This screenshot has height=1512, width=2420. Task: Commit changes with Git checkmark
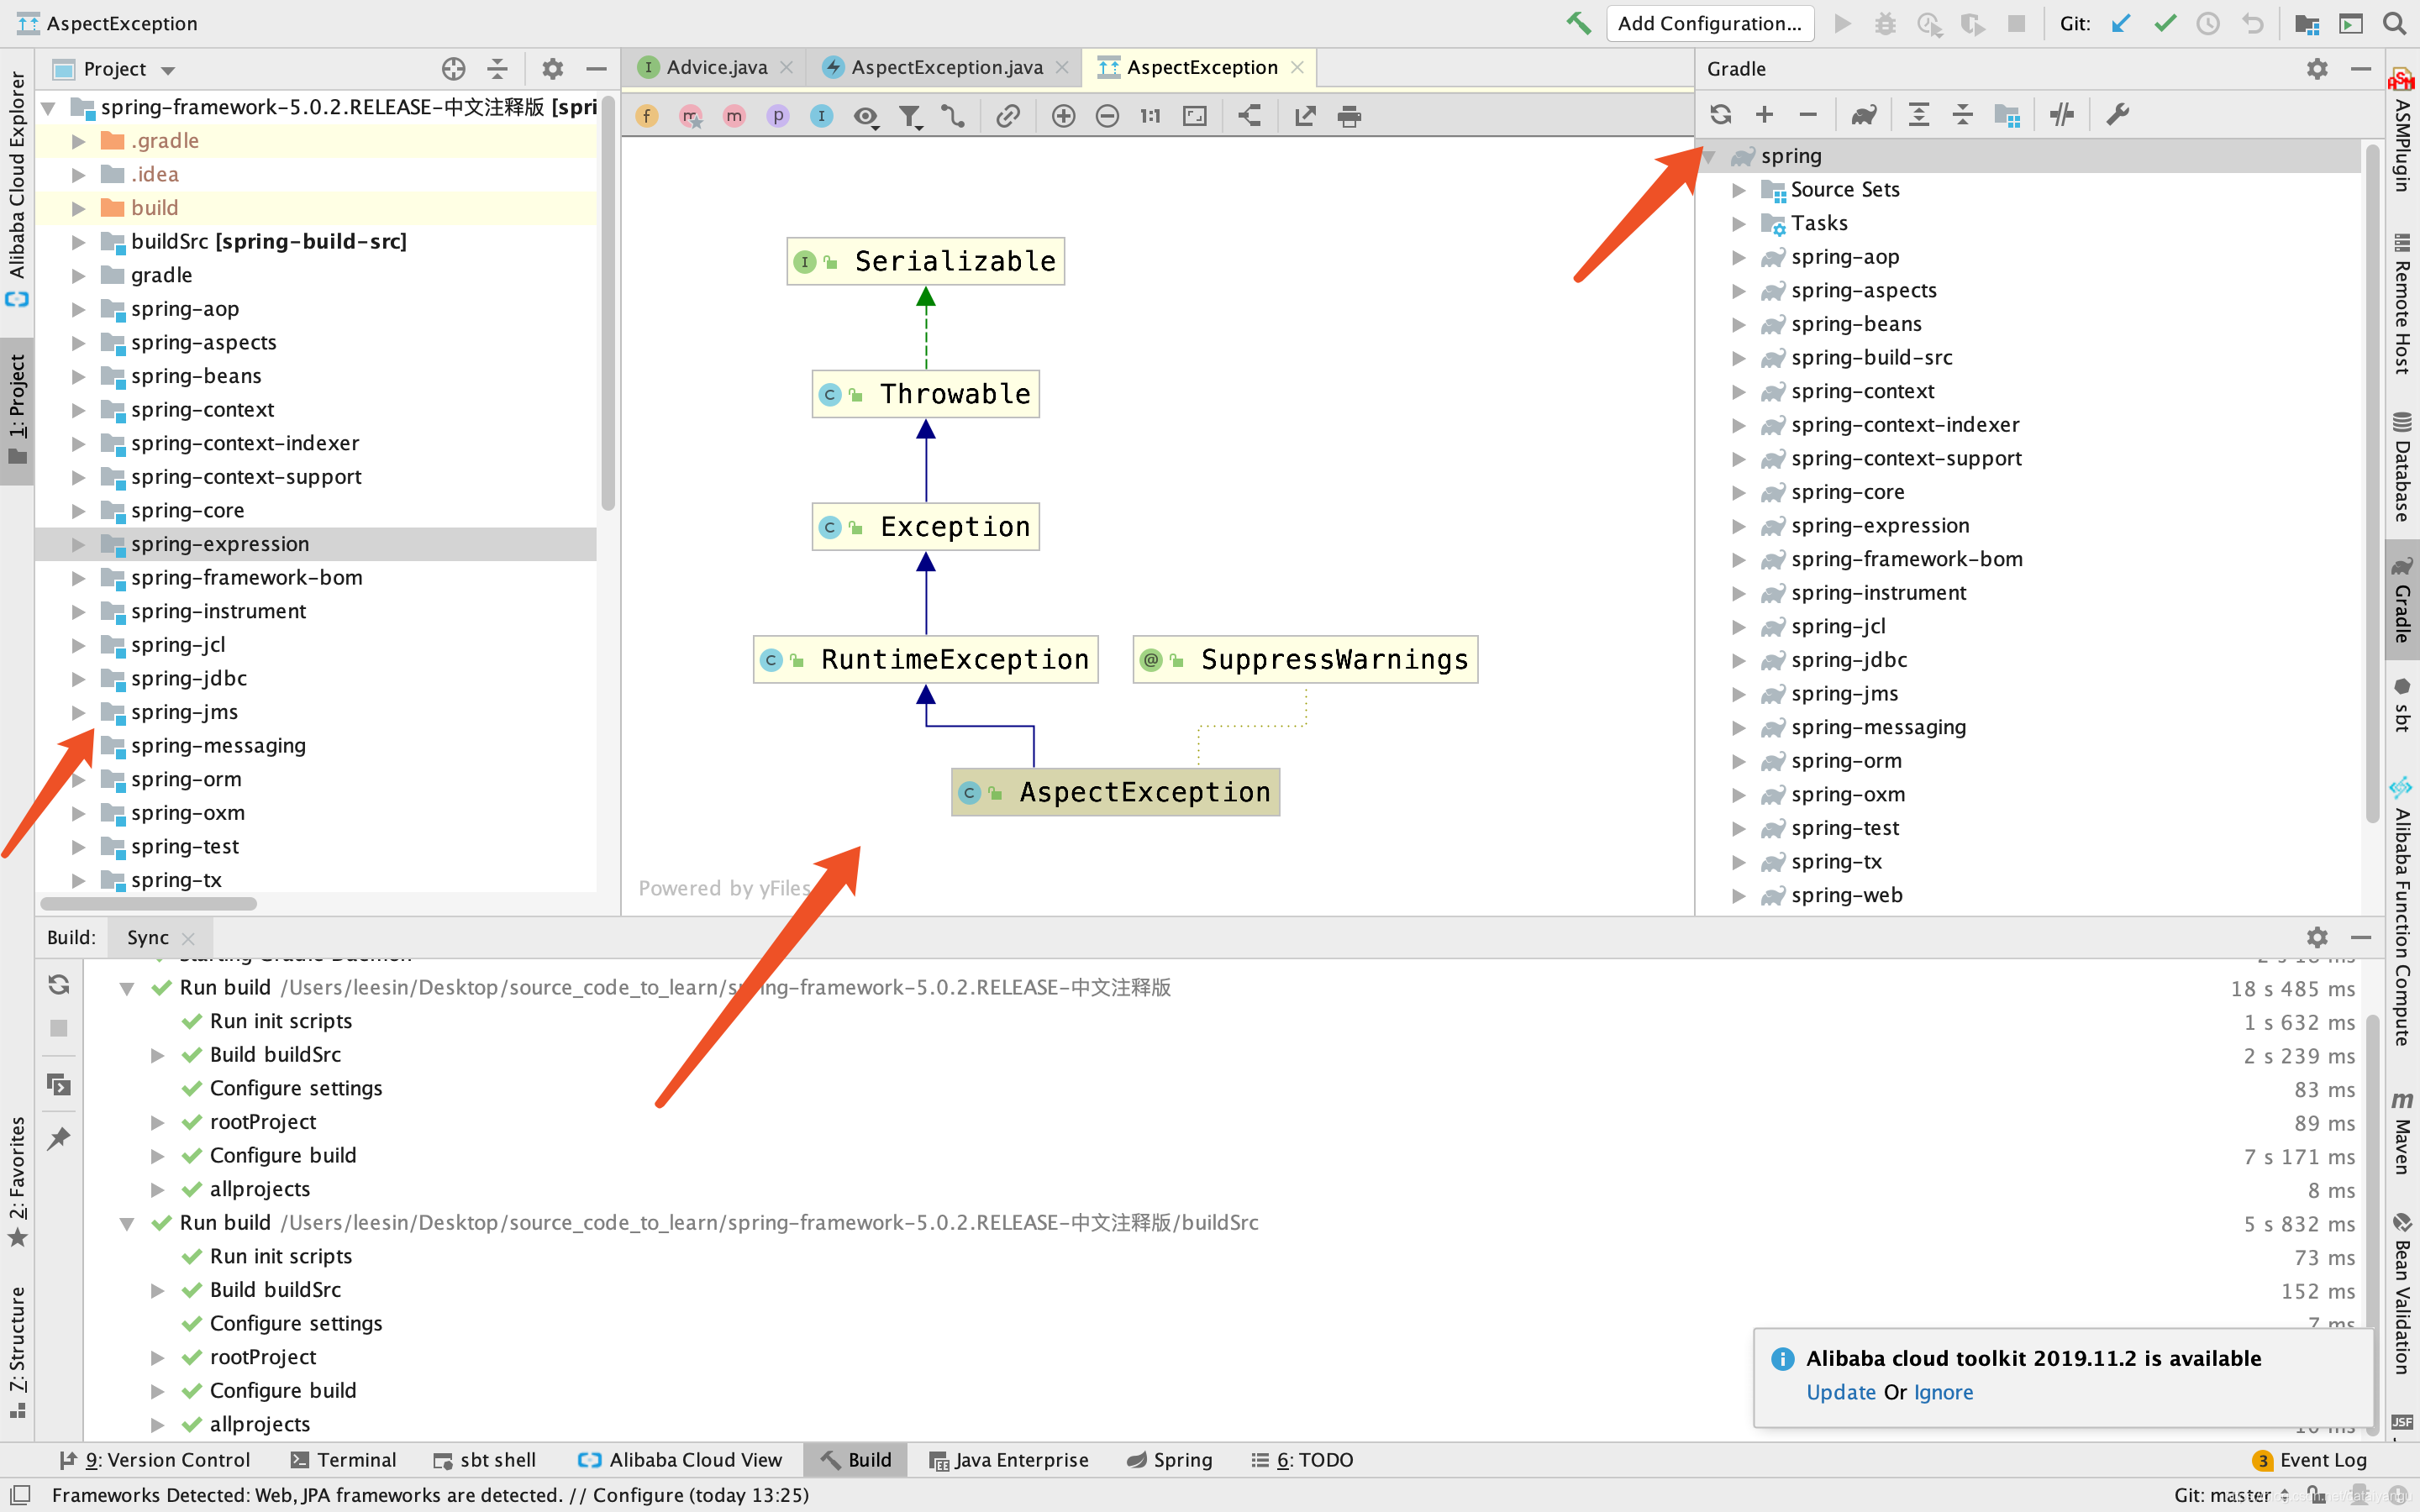click(x=2165, y=23)
